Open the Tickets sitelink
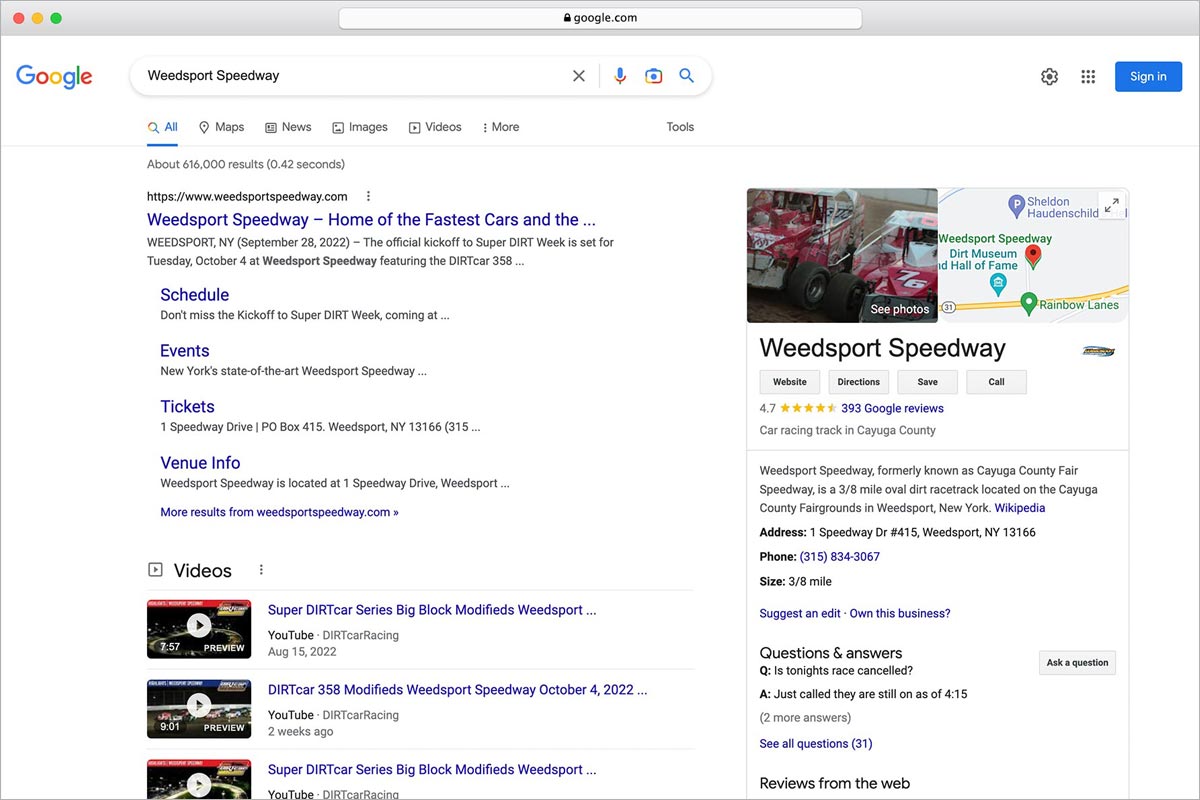The image size is (1200, 800). click(x=188, y=407)
